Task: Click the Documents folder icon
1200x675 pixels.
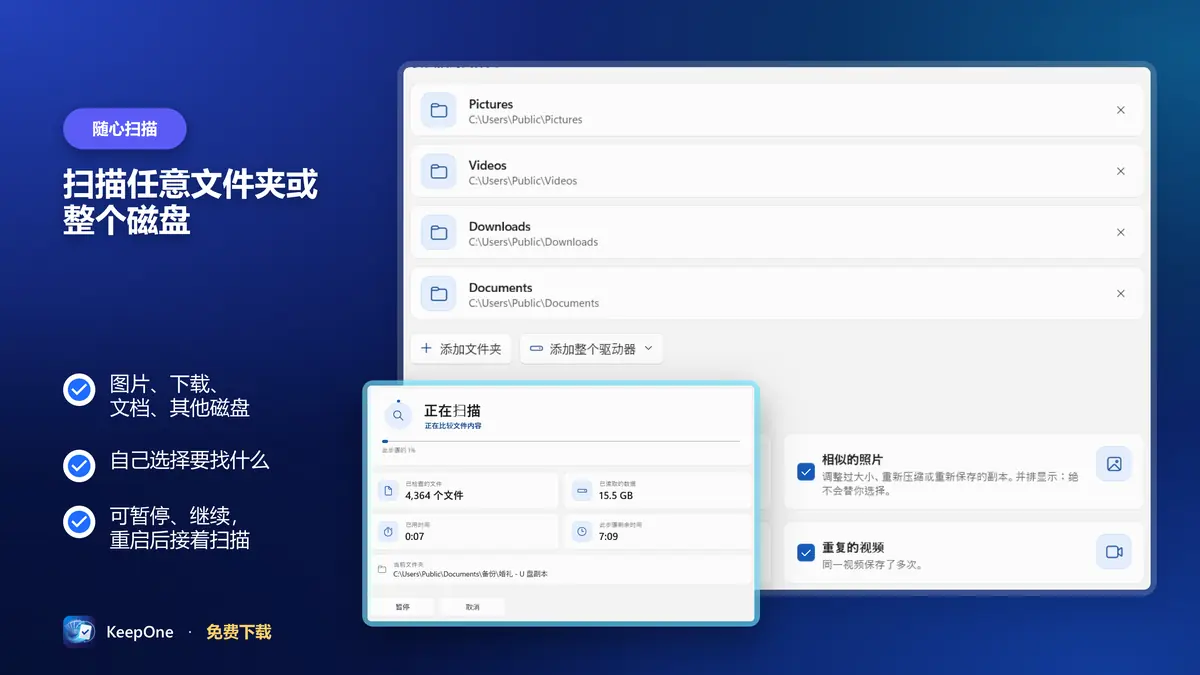Action: (x=438, y=294)
